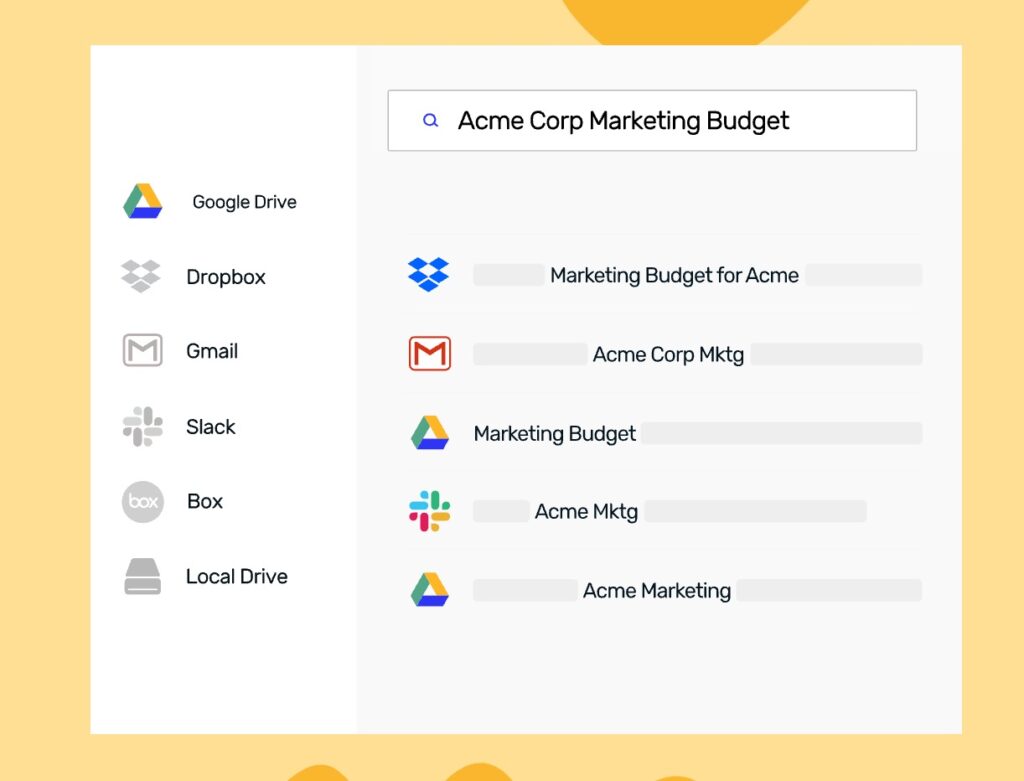The width and height of the screenshot is (1024, 781).
Task: Open result Acme Mktg
Action: tap(586, 511)
